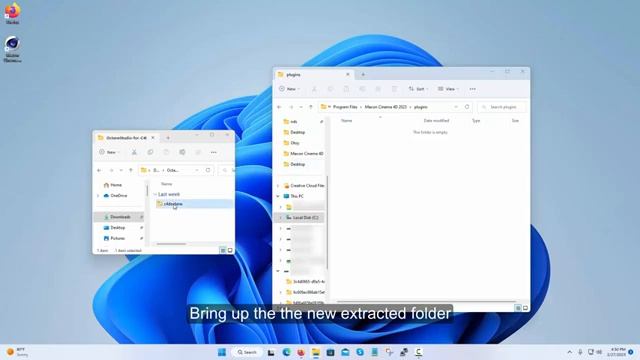The width and height of the screenshot is (640, 360).
Task: Click plugins breadcrumb in address bar
Action: (420, 107)
